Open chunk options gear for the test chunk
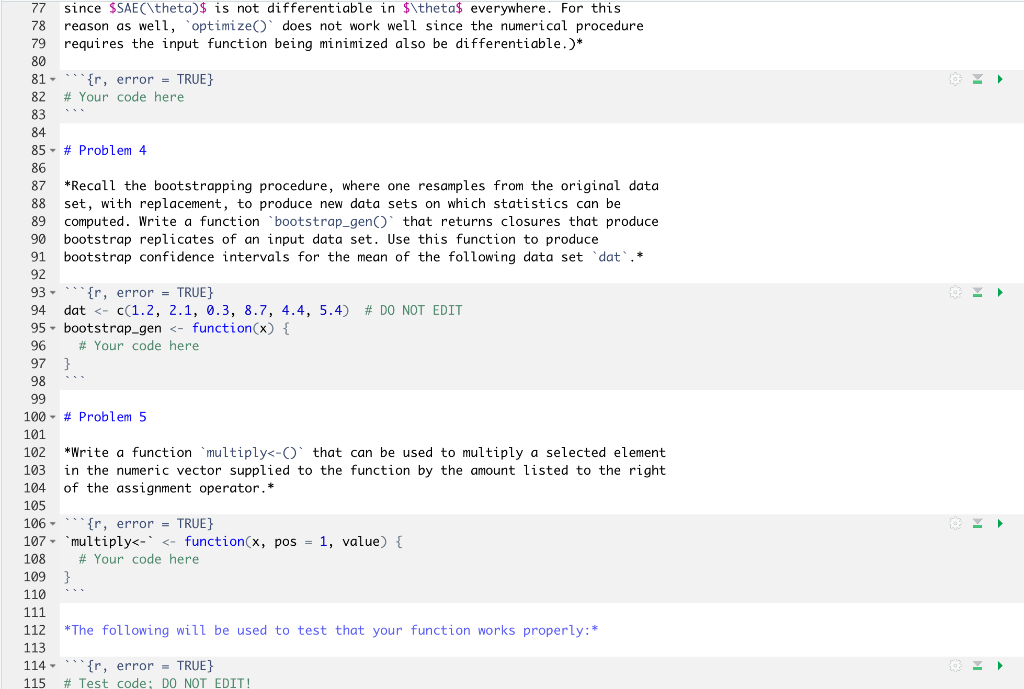1024x689 pixels. click(955, 665)
